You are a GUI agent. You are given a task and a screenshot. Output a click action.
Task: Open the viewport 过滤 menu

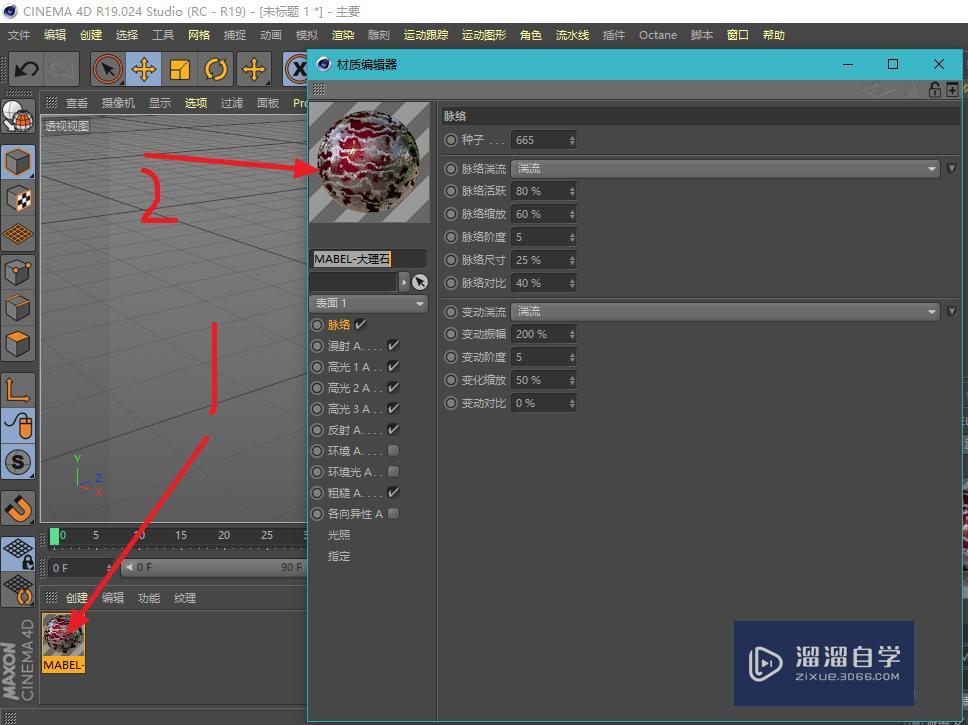(x=232, y=103)
